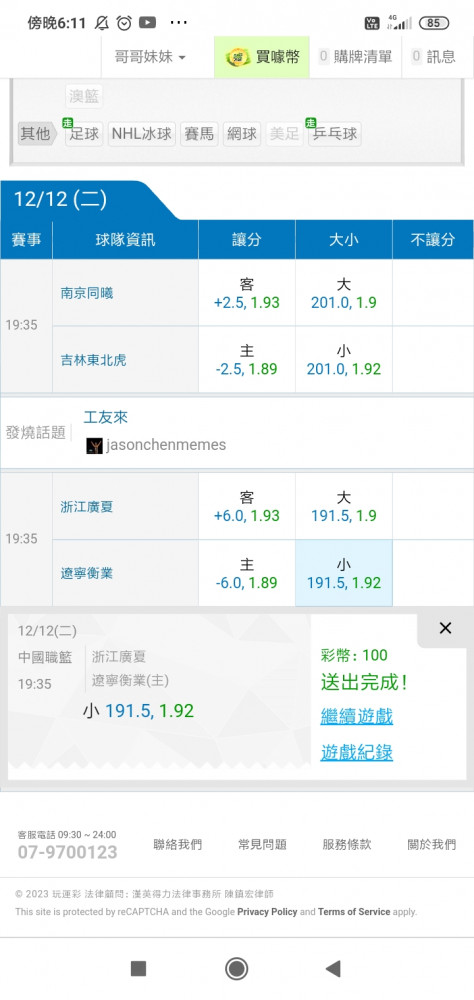Pick over 201.0 odds for 南京同曦

(344, 293)
